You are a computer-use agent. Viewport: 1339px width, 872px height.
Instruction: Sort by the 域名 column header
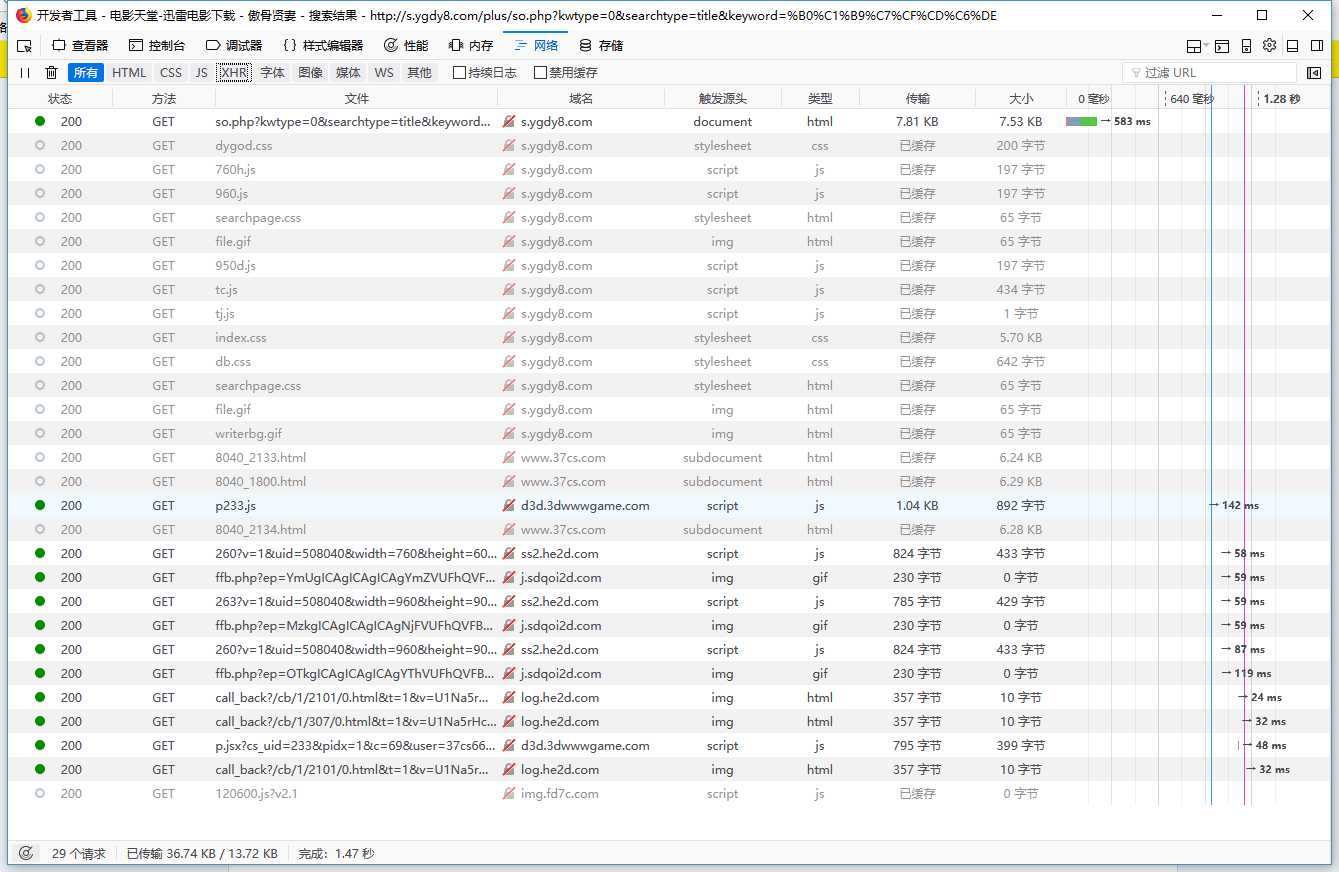pos(581,98)
